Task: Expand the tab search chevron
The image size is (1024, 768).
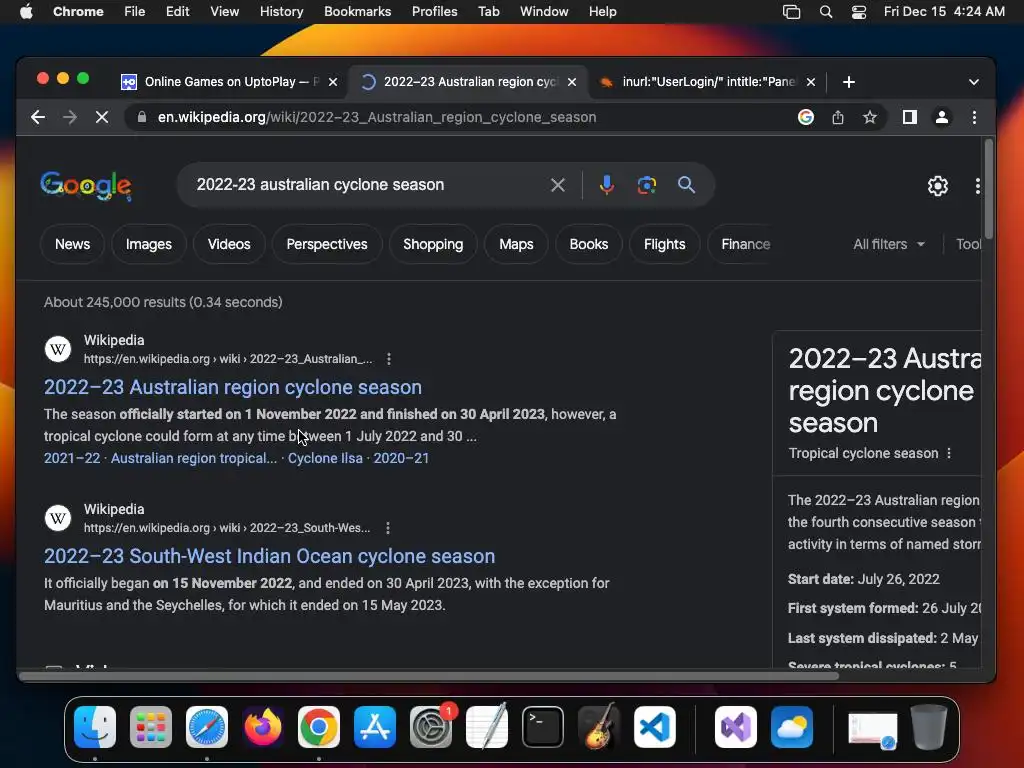Action: tap(974, 82)
